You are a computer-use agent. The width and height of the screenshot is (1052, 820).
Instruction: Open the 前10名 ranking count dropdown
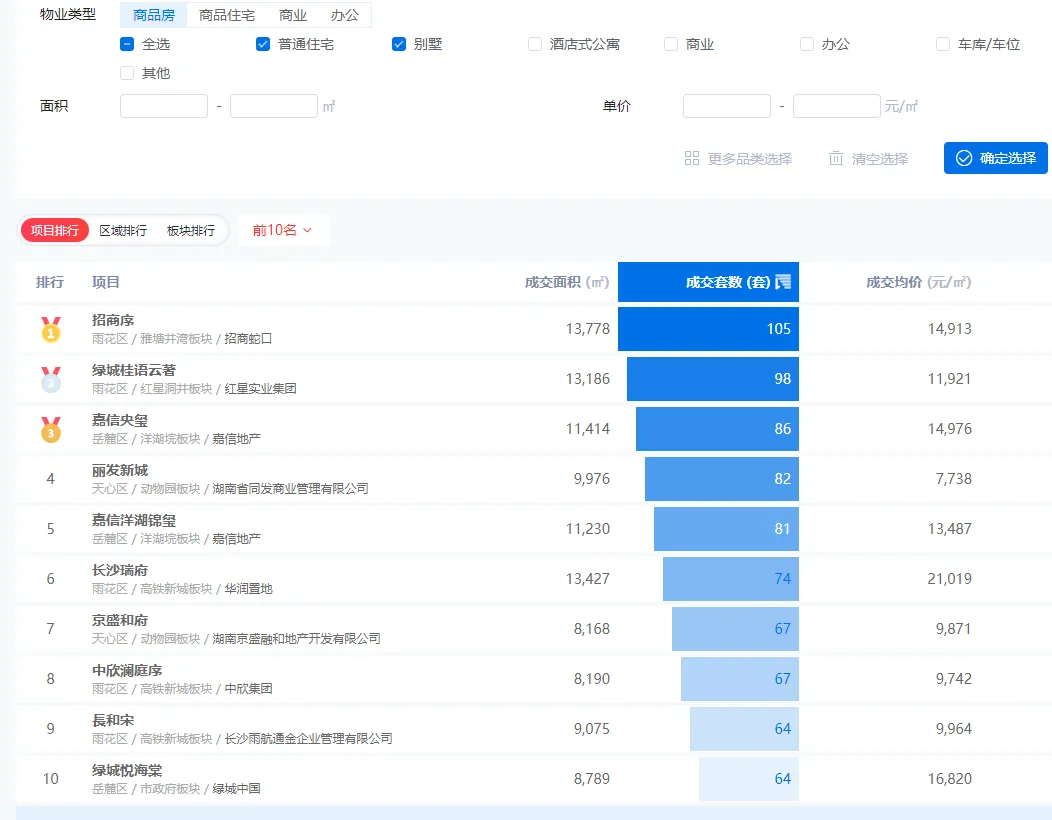(283, 230)
